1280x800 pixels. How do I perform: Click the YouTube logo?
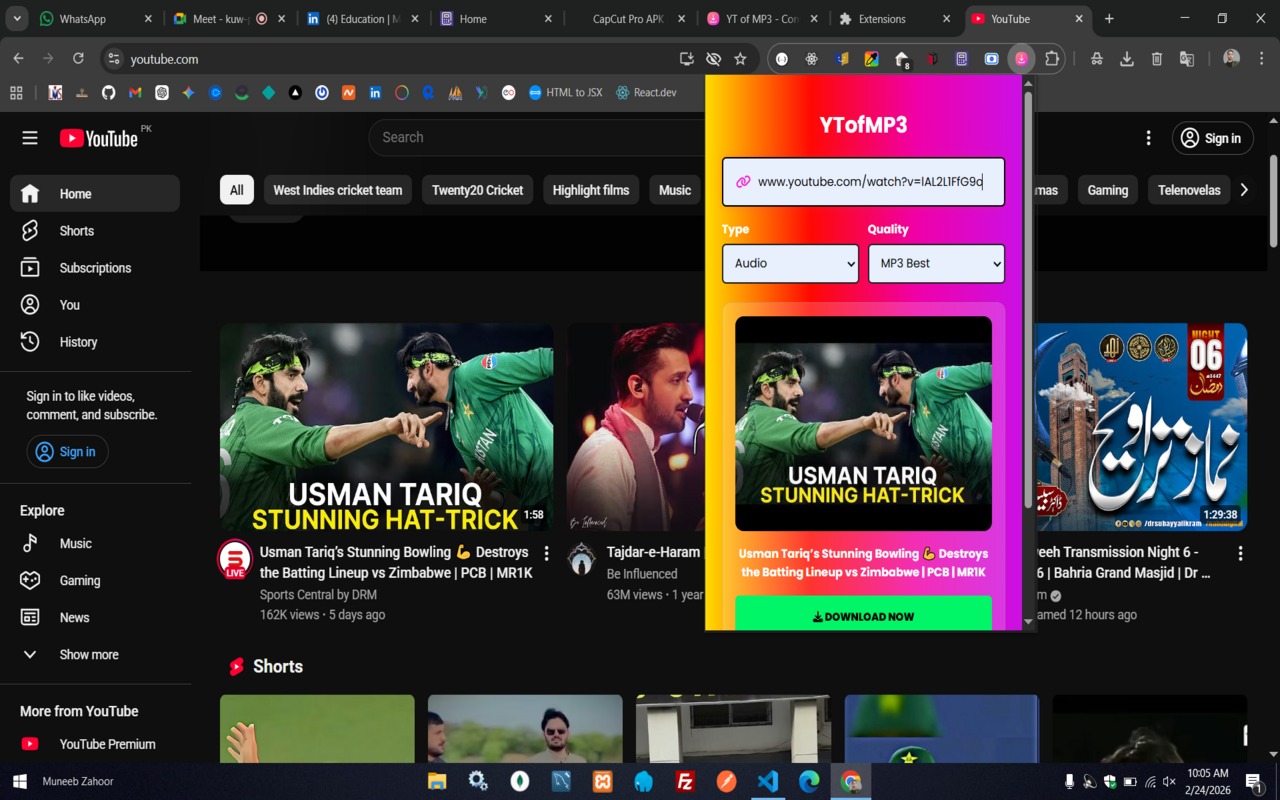(x=99, y=138)
